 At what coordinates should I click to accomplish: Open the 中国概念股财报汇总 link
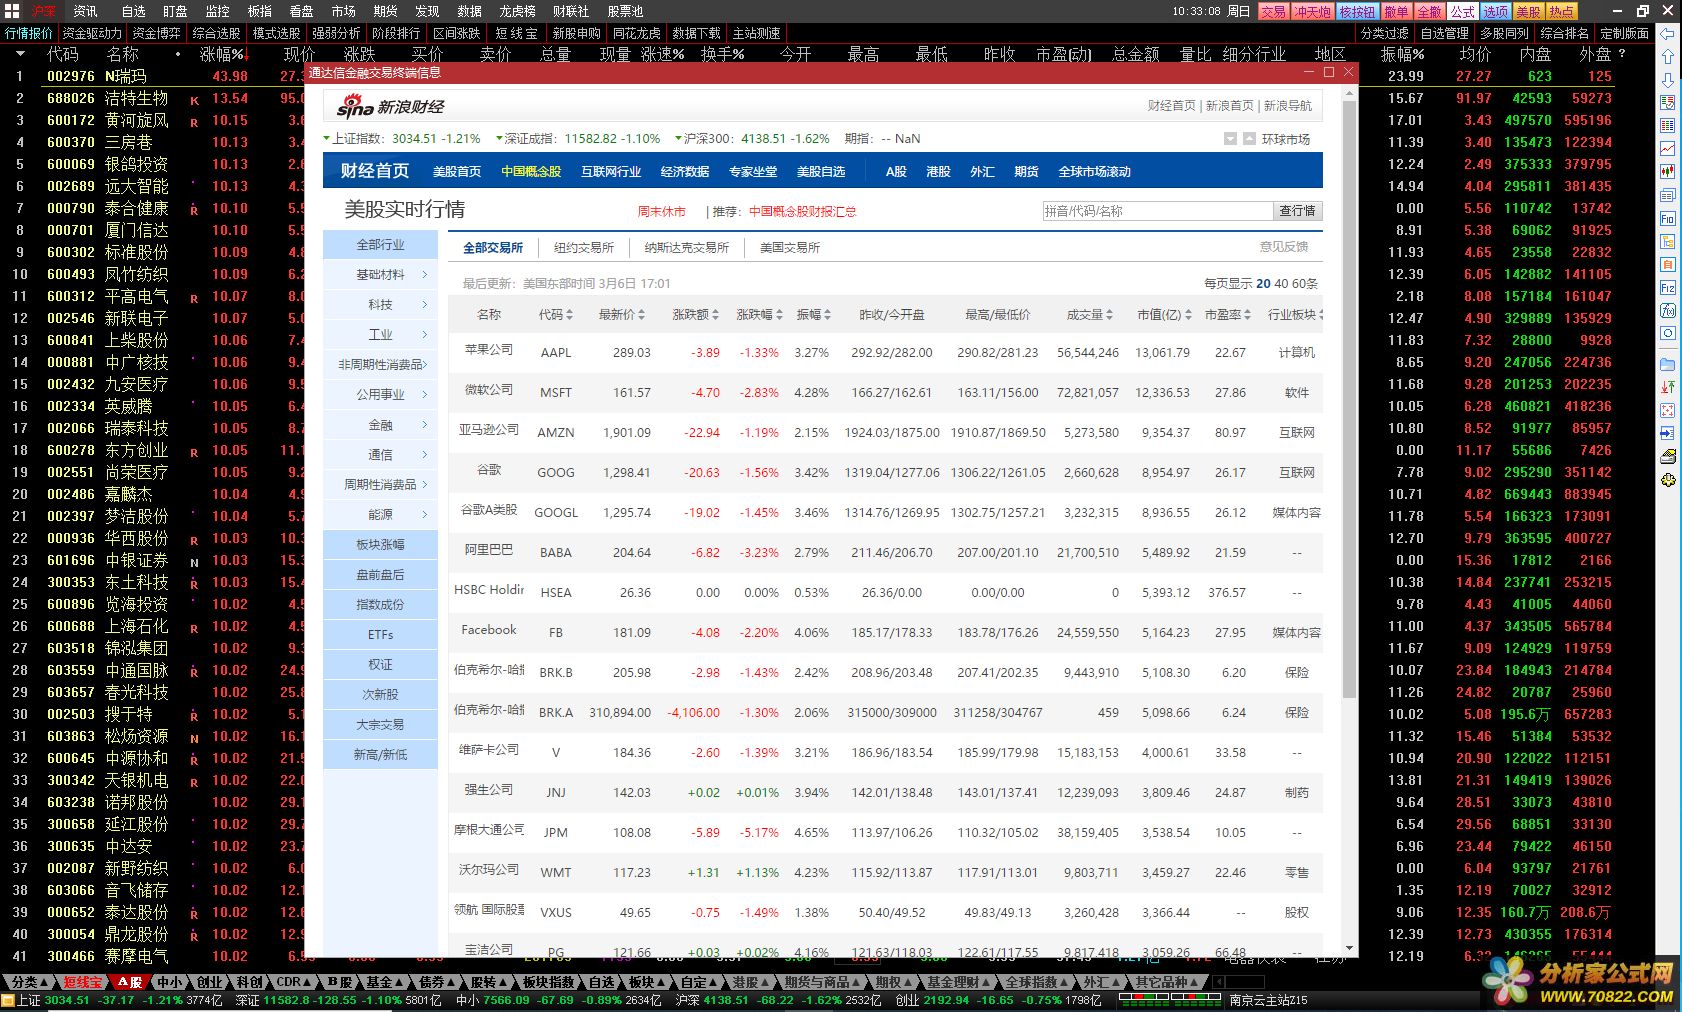(802, 212)
